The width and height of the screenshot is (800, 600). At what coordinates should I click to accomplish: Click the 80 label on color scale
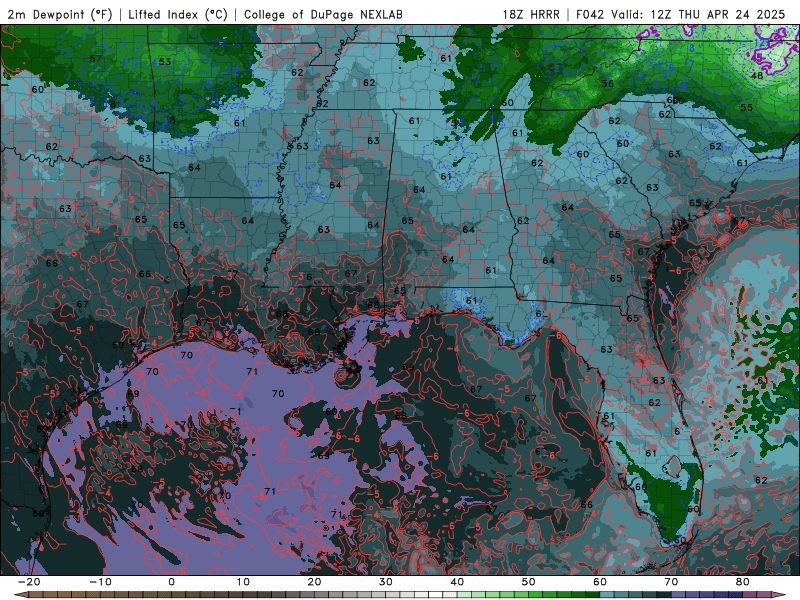pyautogui.click(x=743, y=582)
